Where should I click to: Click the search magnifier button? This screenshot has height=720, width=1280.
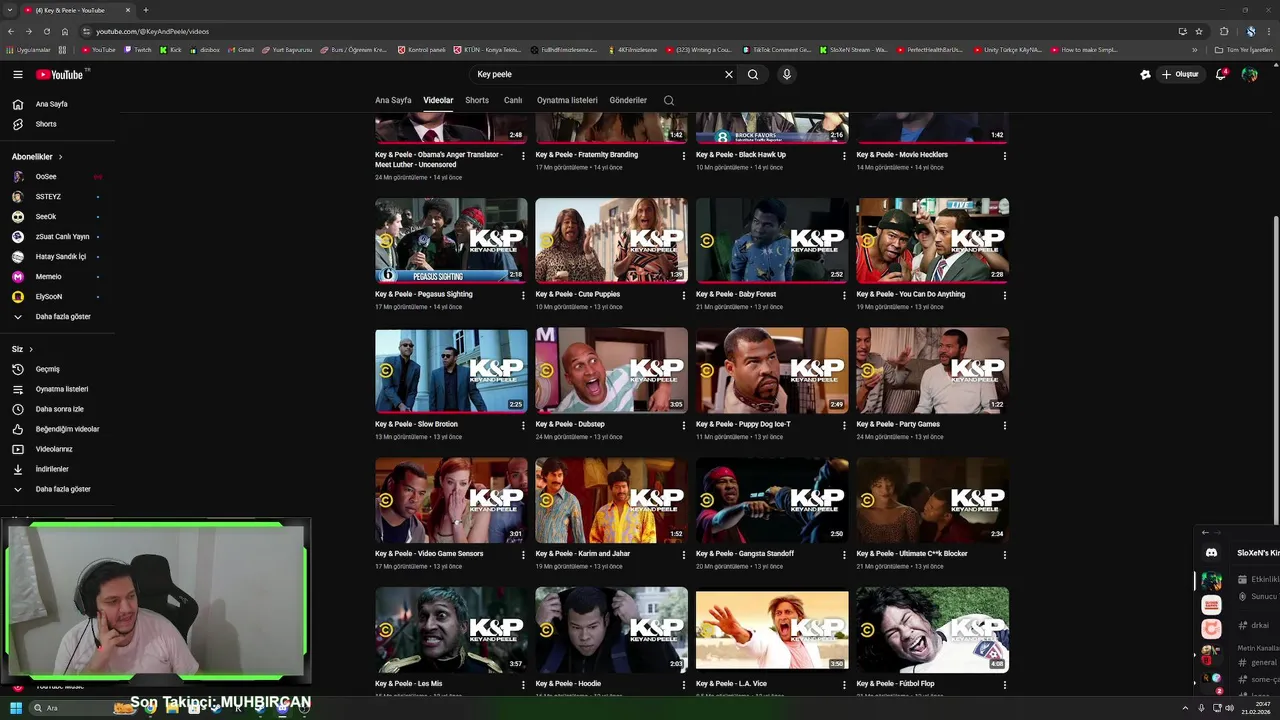pos(753,74)
